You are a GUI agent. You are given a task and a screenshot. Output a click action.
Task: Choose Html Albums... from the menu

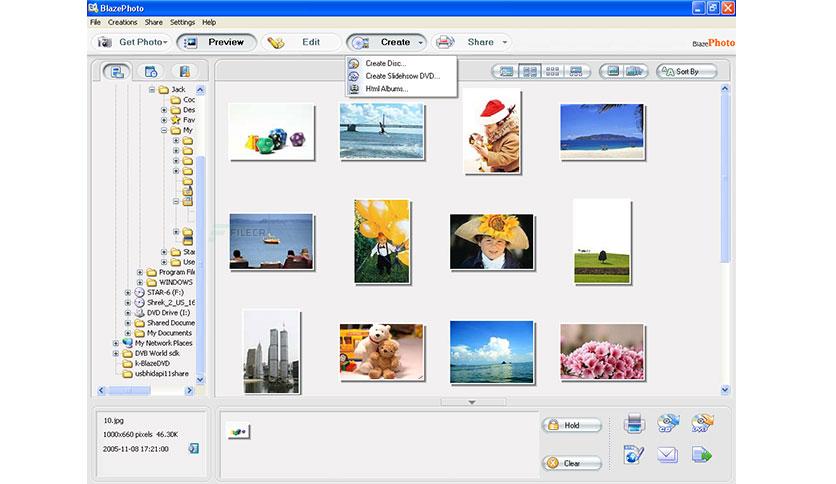401,89
